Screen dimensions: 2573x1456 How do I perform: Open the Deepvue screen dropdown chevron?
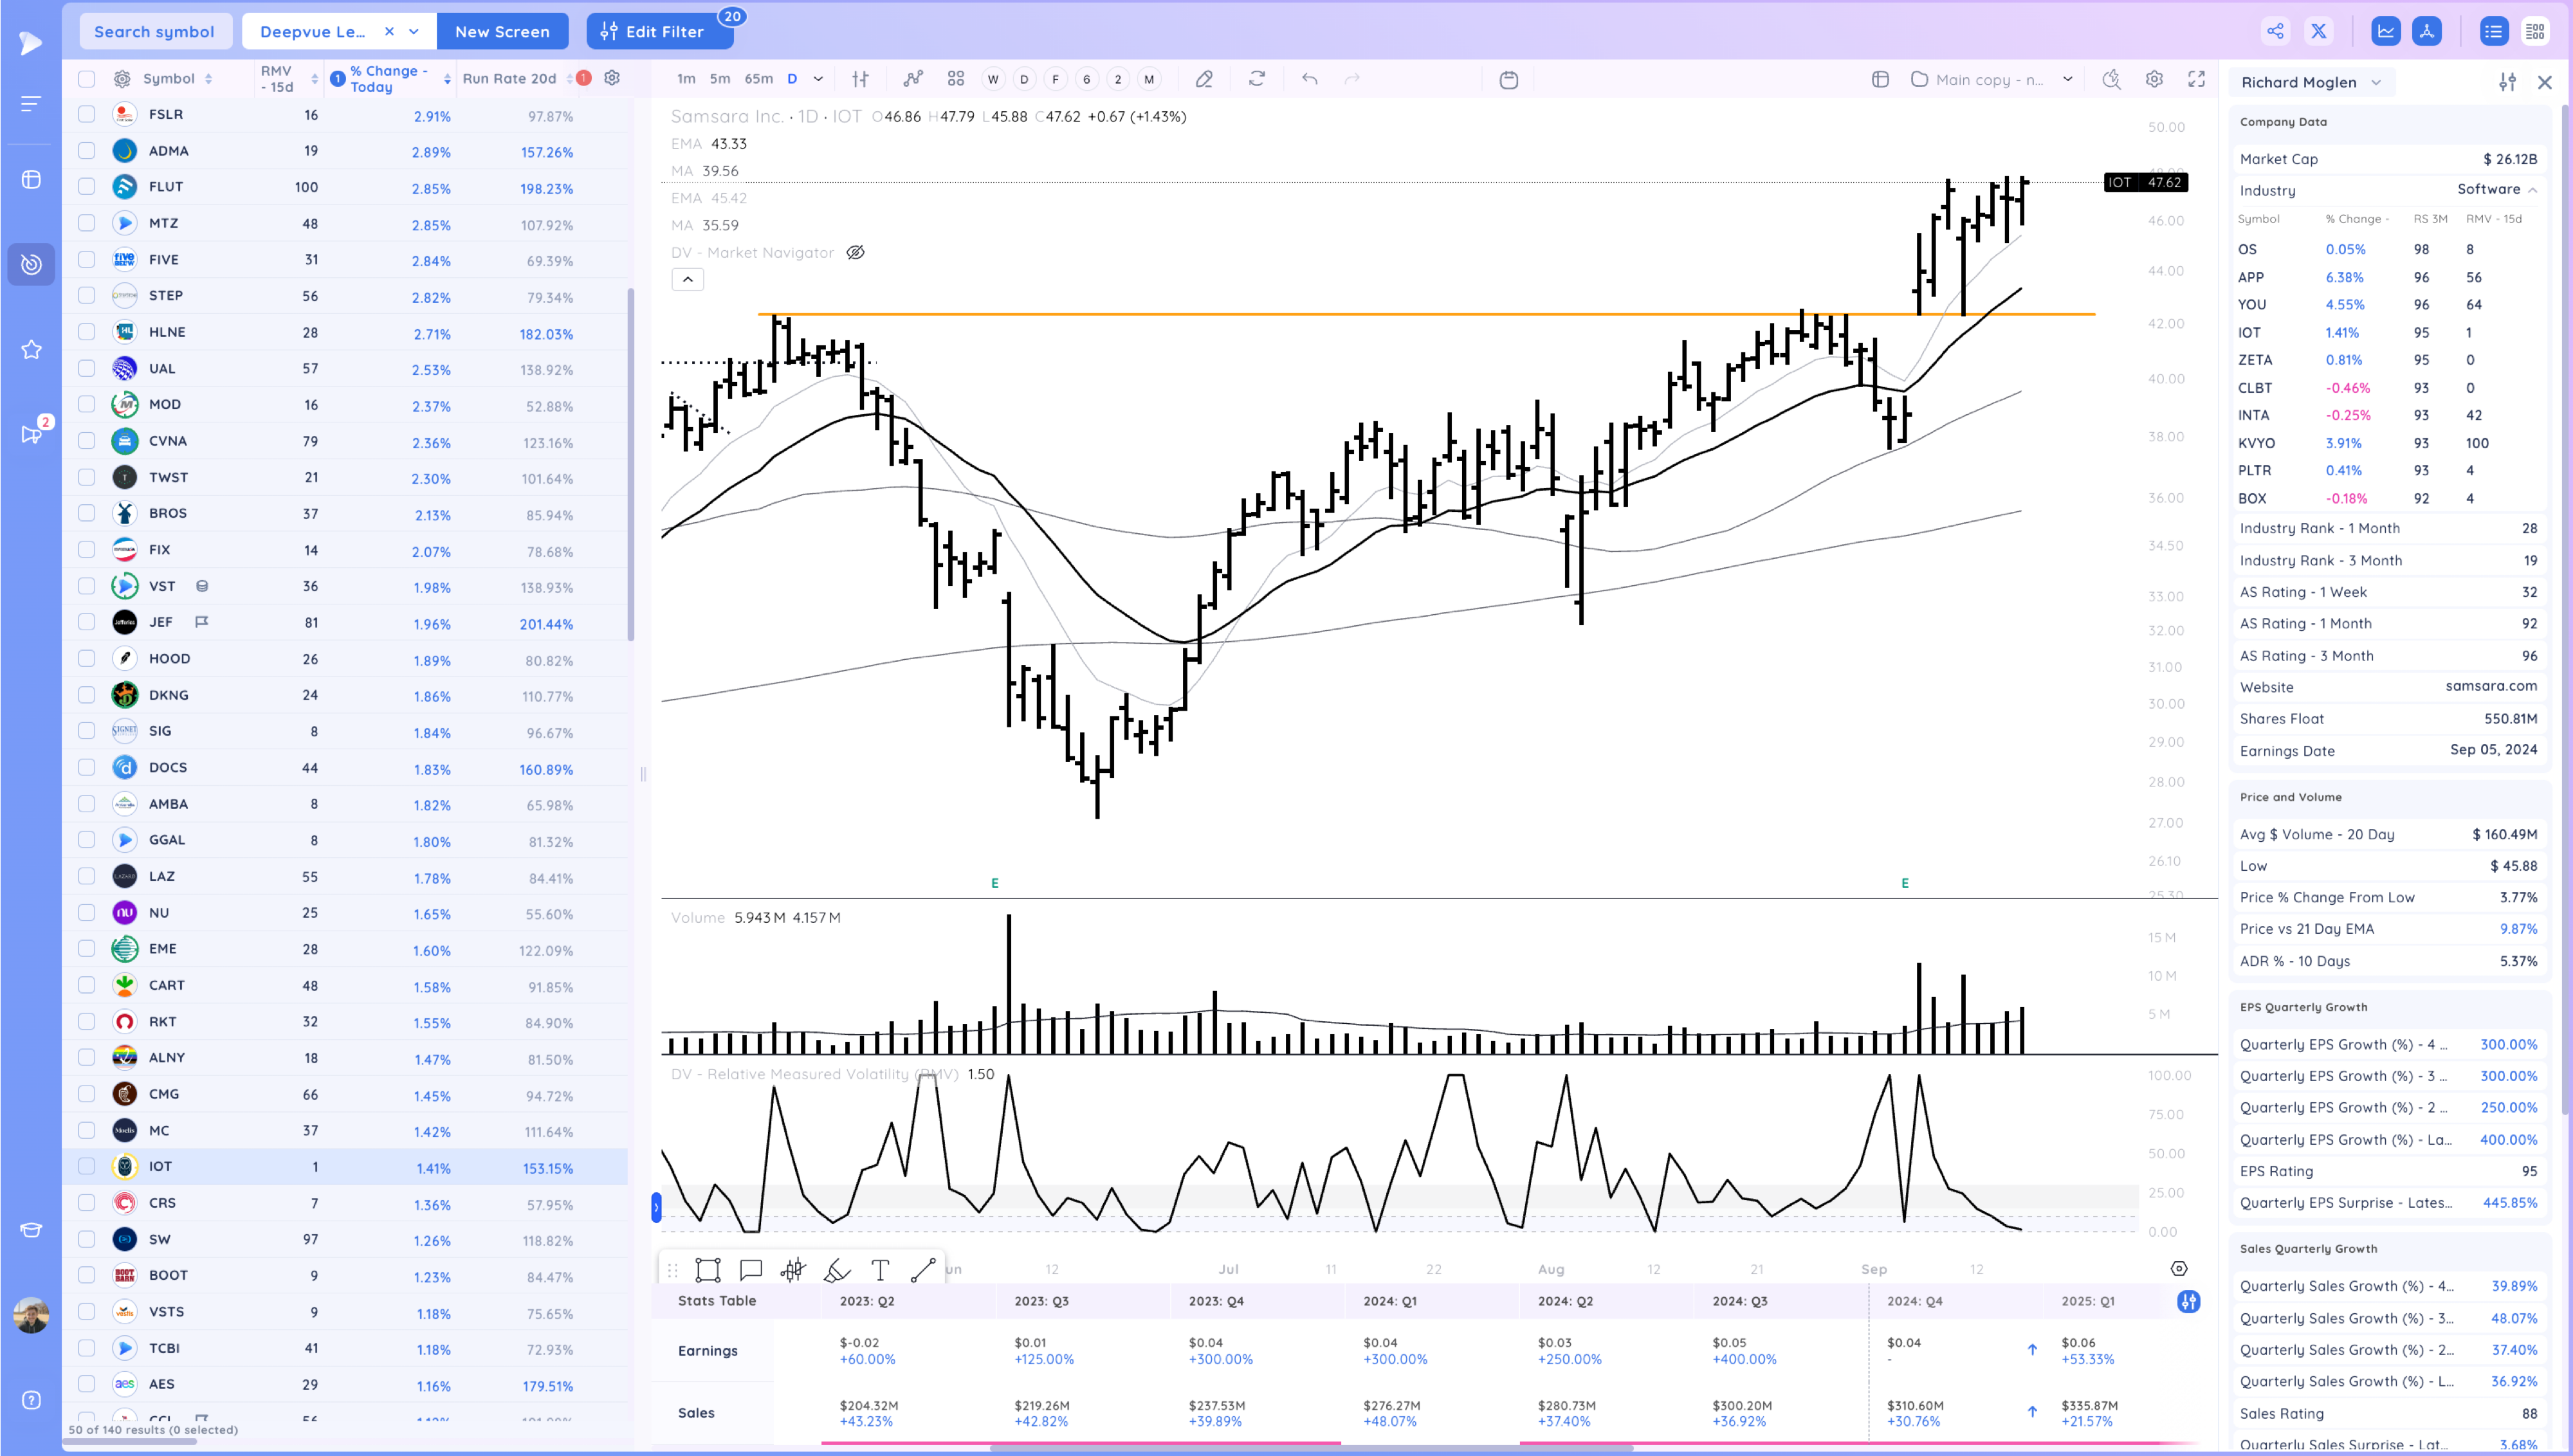click(414, 31)
